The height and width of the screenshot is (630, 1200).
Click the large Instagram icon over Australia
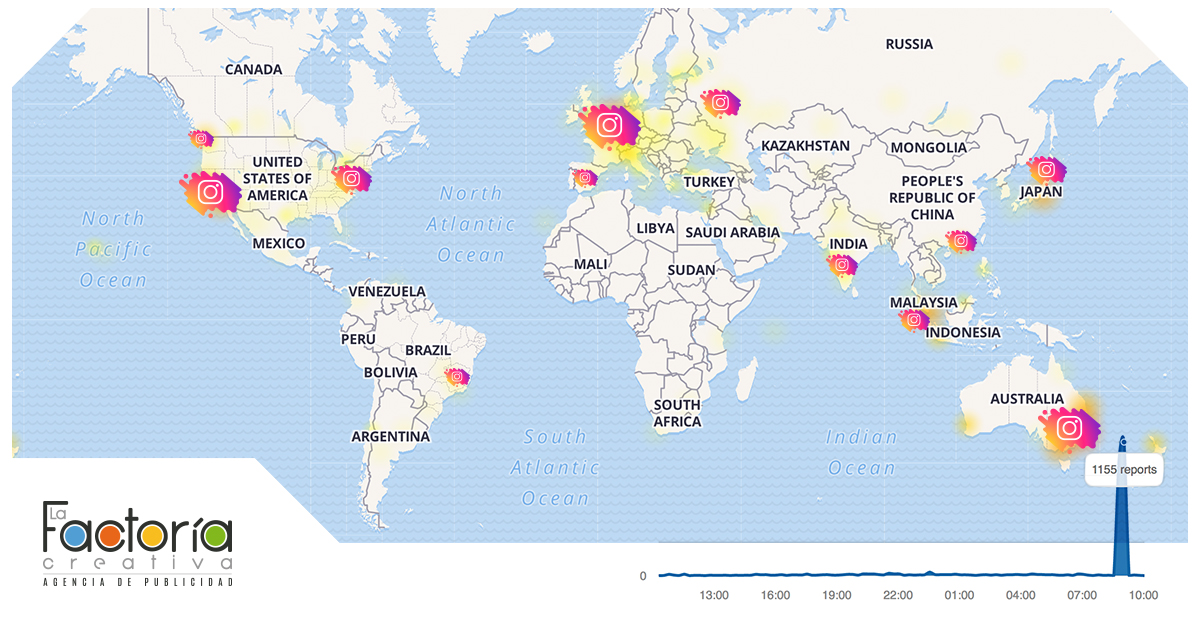(1069, 429)
